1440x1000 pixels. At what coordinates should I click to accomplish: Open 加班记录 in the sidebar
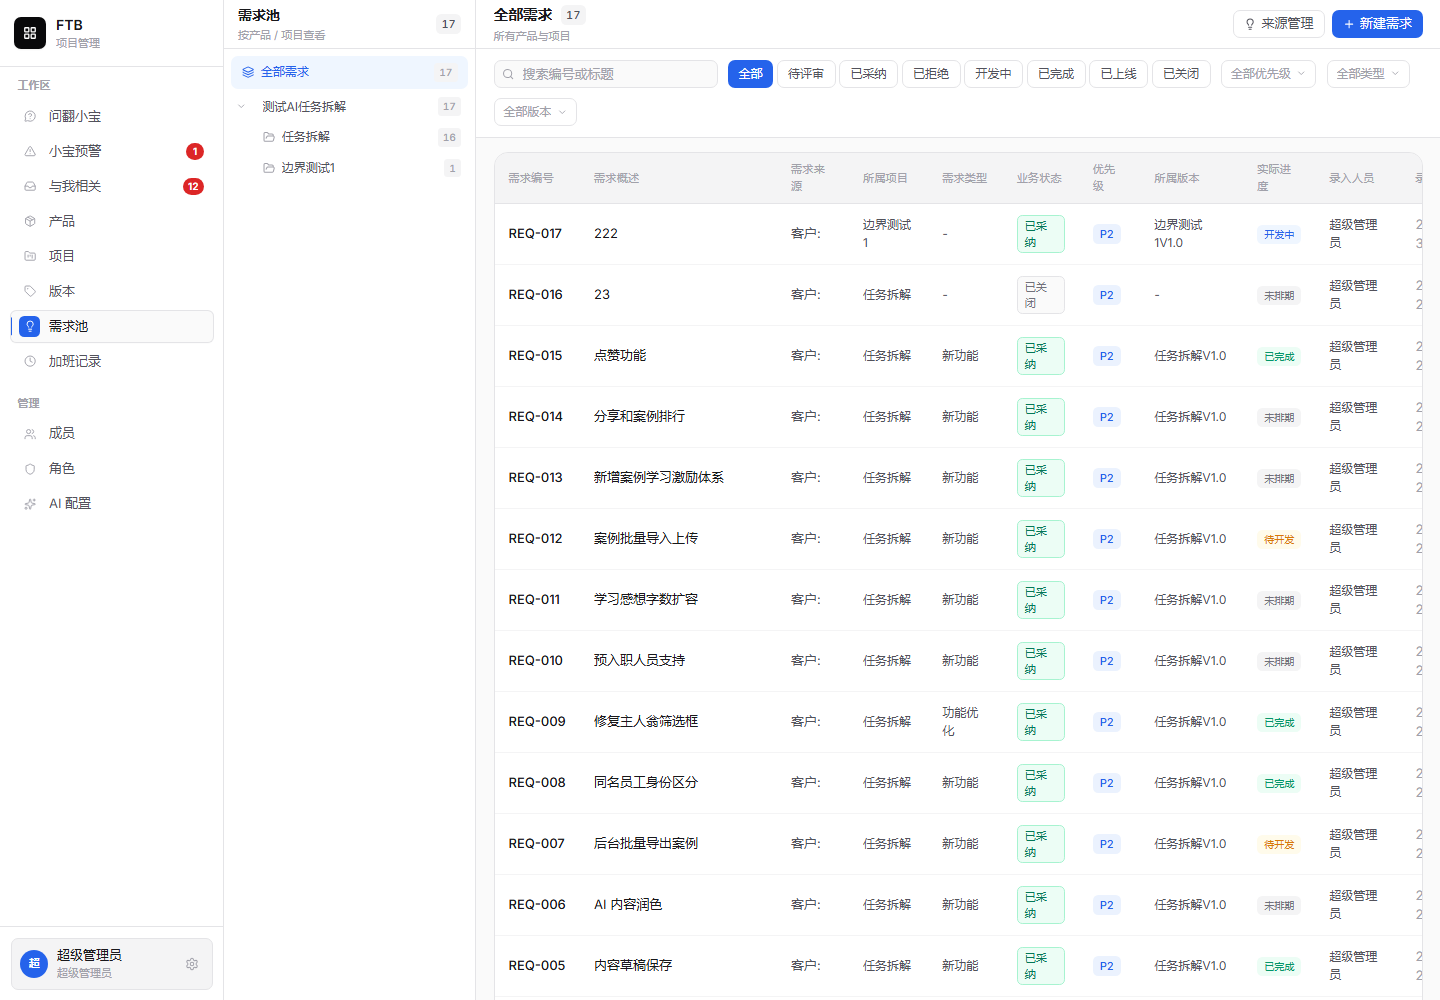point(112,361)
